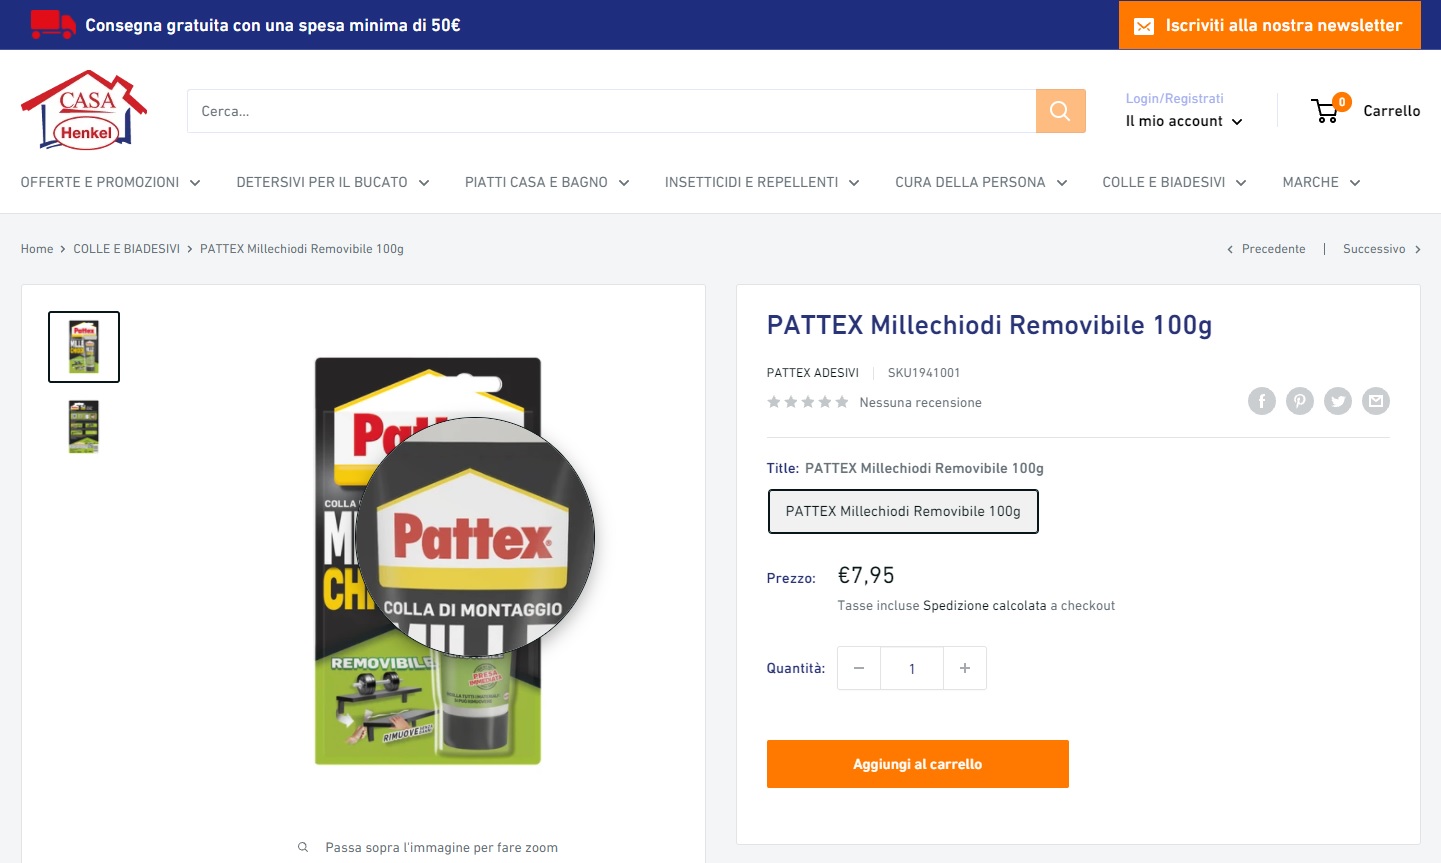The height and width of the screenshot is (863, 1441).
Task: Click the Casa Henkel logo
Action: (x=84, y=110)
